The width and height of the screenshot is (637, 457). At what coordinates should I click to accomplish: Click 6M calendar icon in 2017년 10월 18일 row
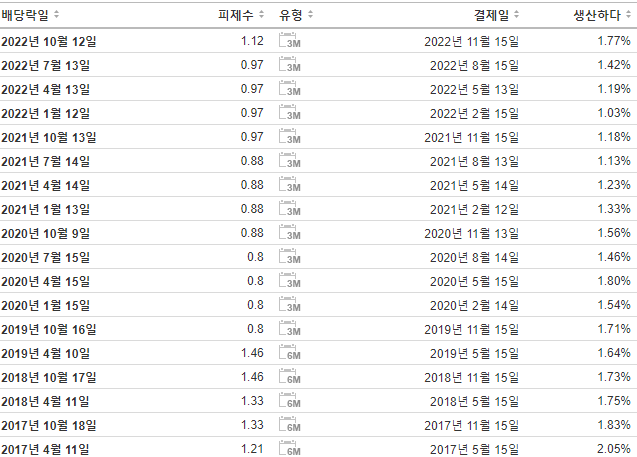(290, 424)
